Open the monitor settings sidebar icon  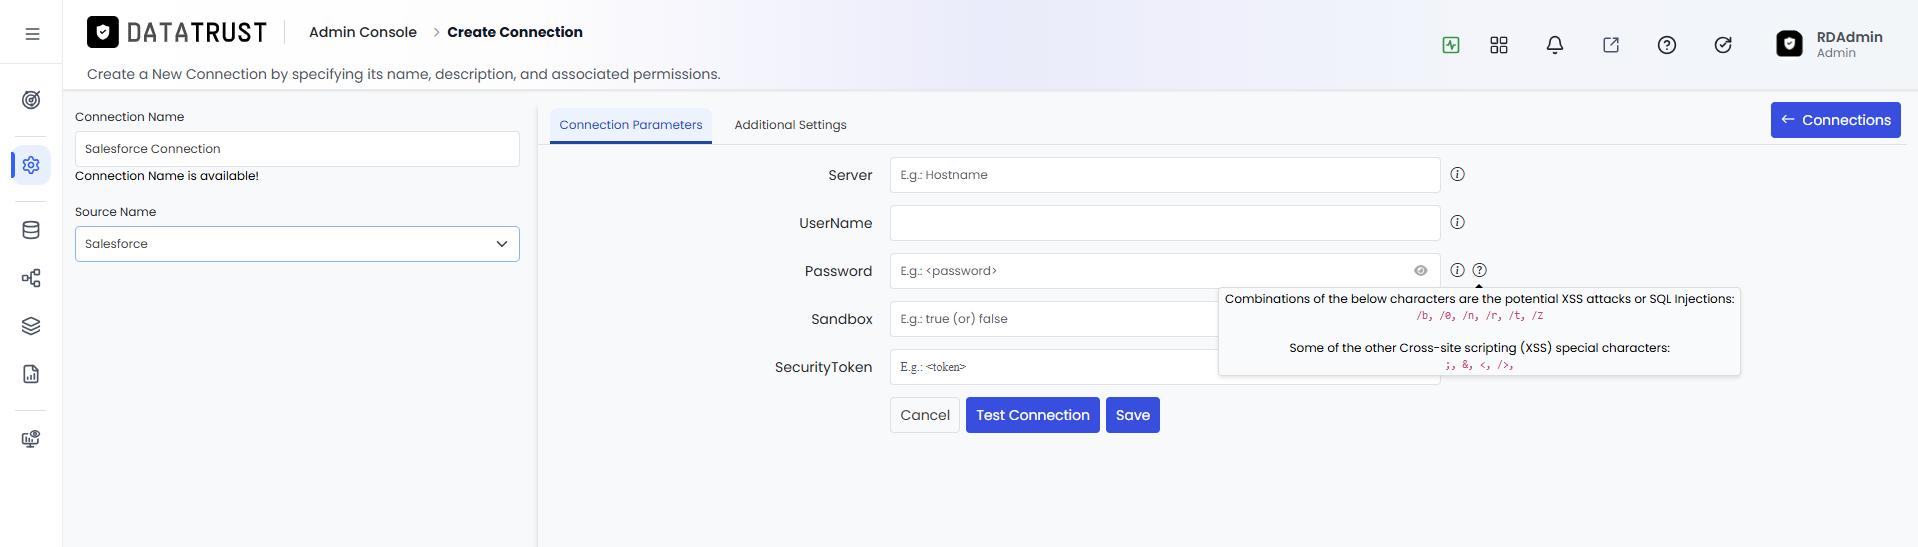point(31,439)
